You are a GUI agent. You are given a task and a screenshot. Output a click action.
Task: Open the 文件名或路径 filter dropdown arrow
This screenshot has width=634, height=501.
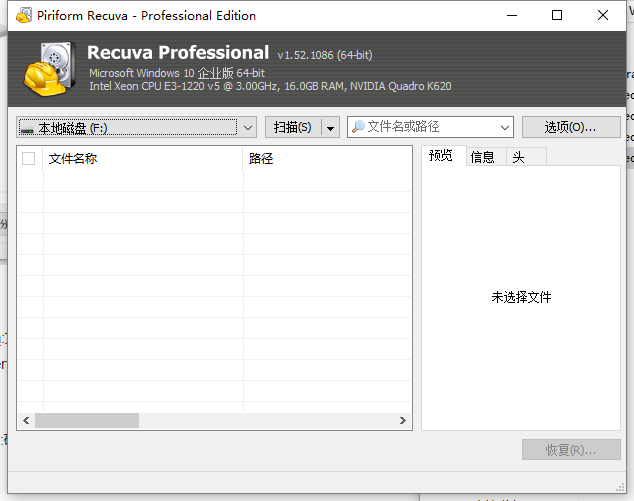pos(504,128)
